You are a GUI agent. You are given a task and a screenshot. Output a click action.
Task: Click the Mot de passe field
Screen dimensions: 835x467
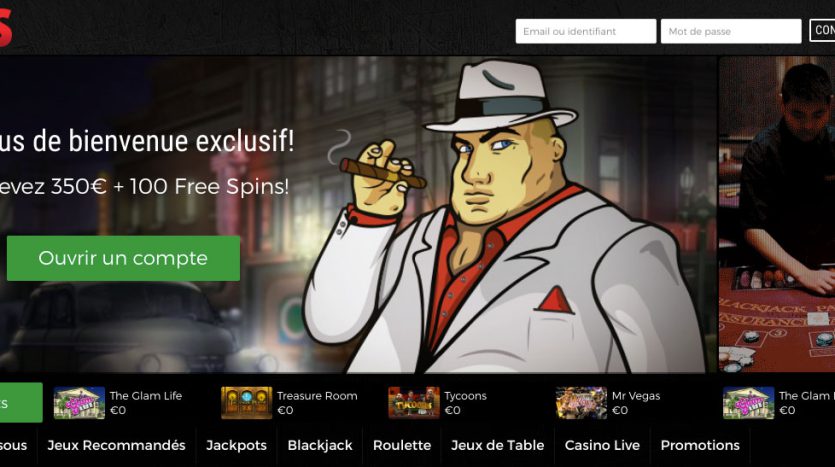pyautogui.click(x=731, y=31)
